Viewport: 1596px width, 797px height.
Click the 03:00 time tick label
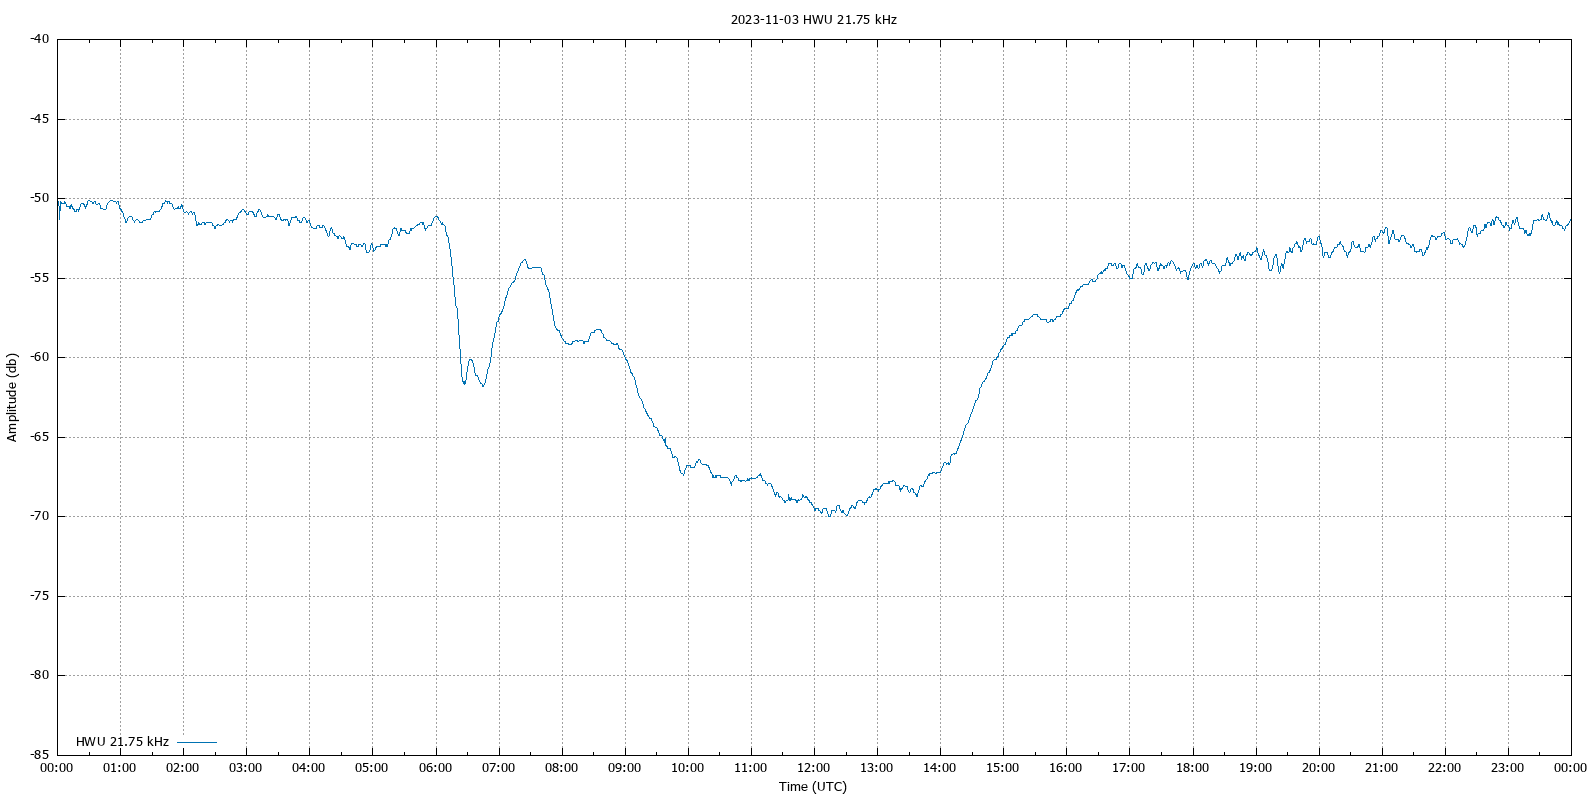[x=246, y=768]
